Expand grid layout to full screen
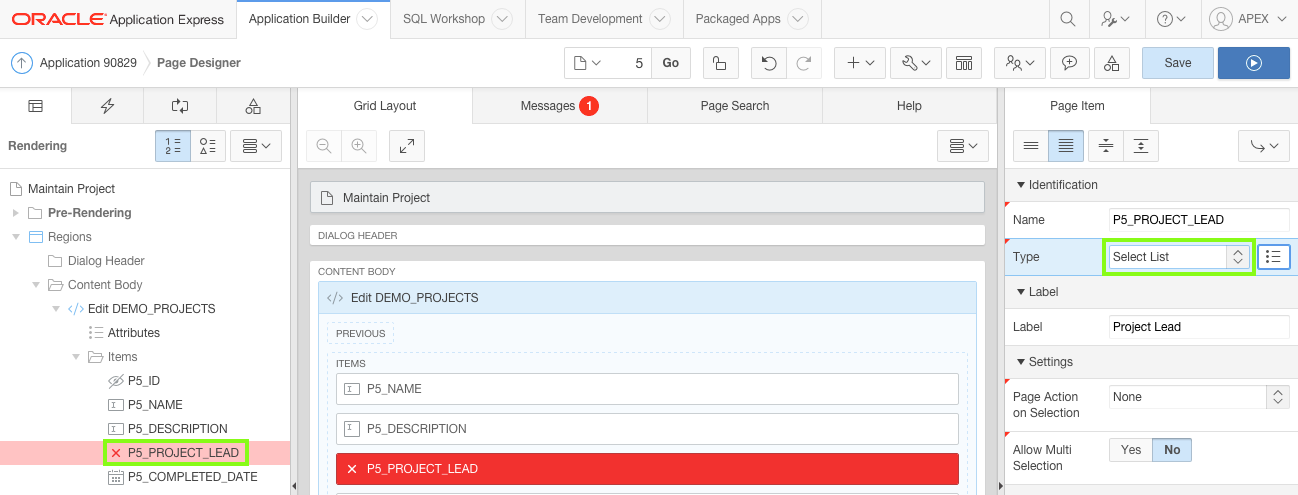The image size is (1298, 495). pyautogui.click(x=407, y=146)
